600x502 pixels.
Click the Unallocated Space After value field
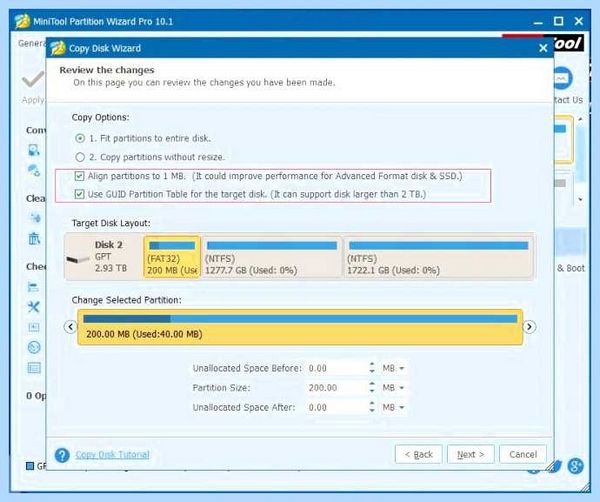(x=337, y=407)
